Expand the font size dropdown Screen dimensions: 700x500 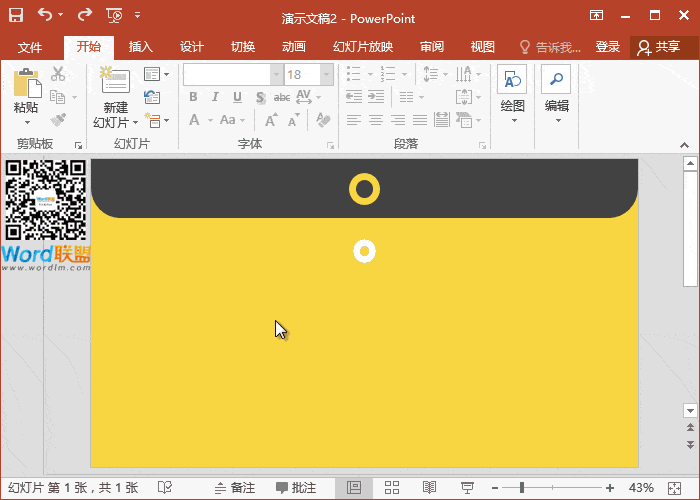pos(326,75)
